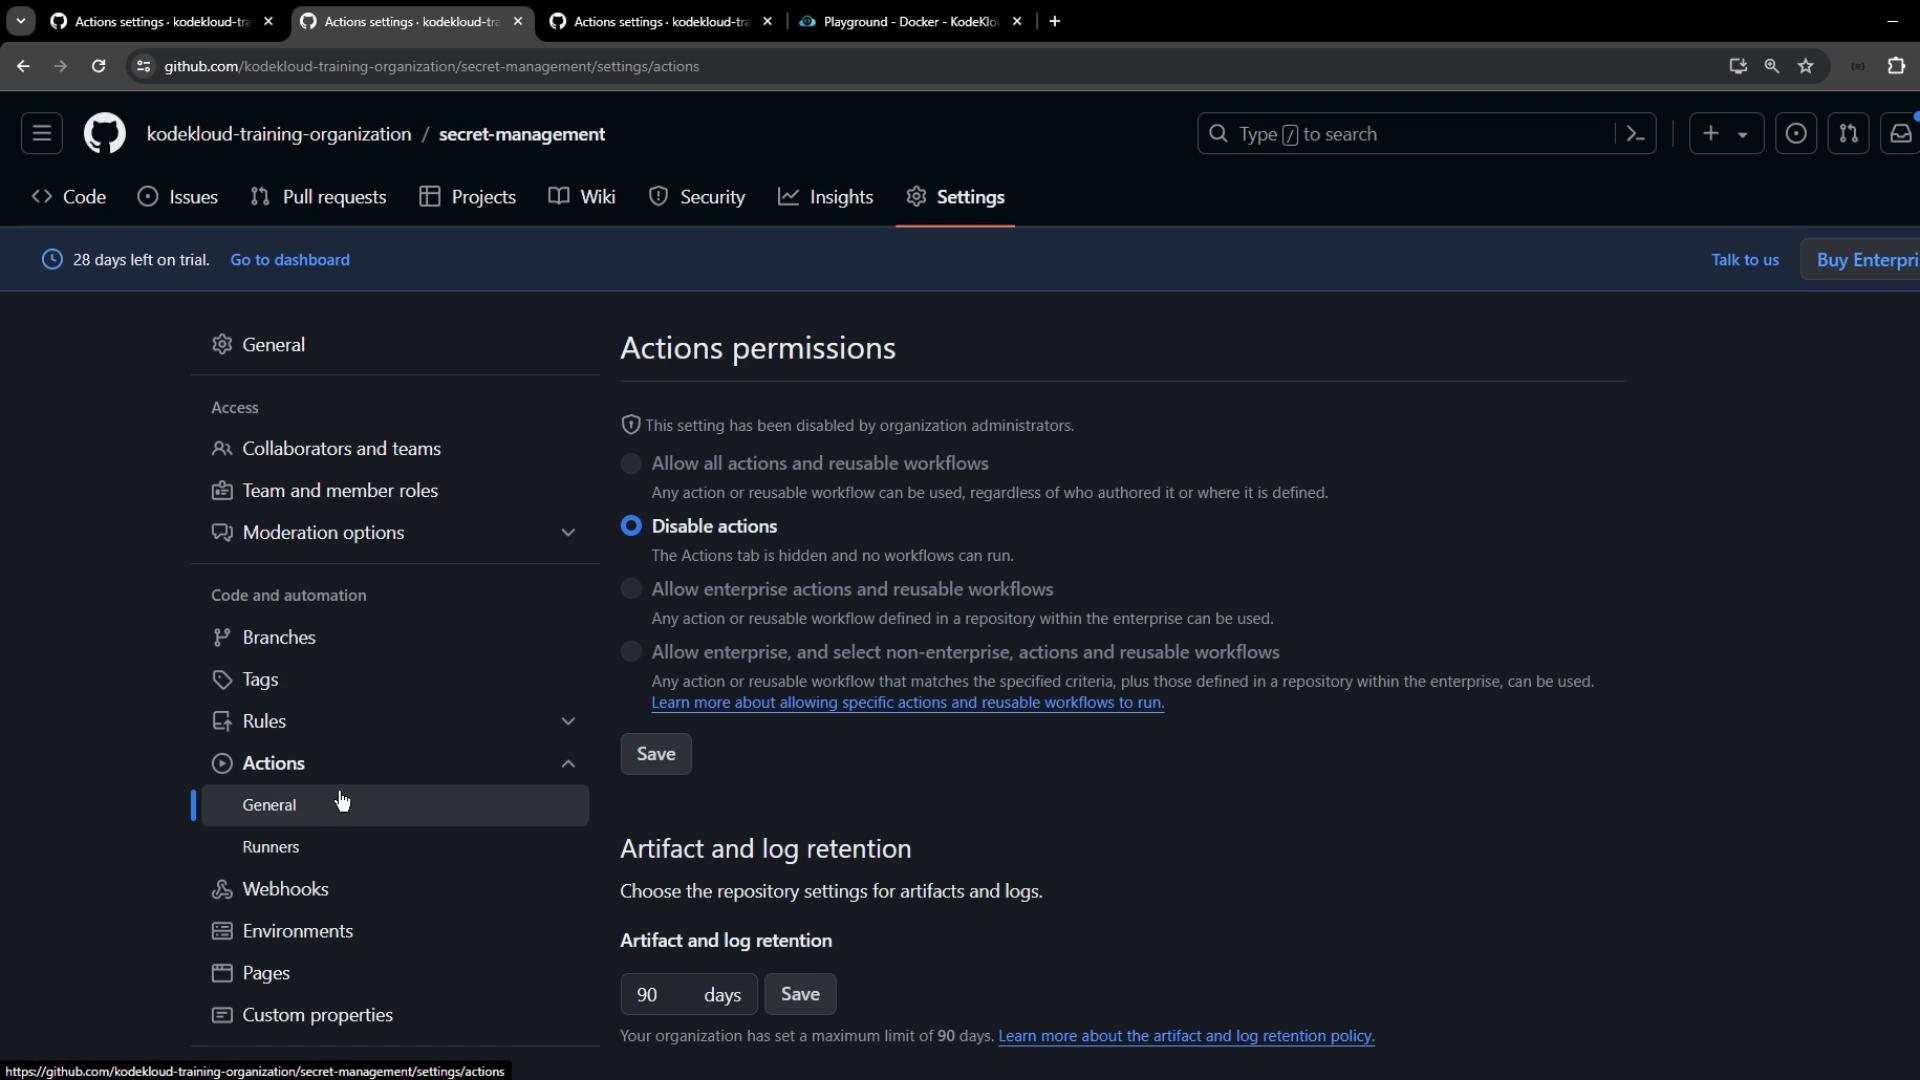The image size is (1920, 1080).
Task: Open the command palette icon
Action: pyautogui.click(x=1636, y=134)
